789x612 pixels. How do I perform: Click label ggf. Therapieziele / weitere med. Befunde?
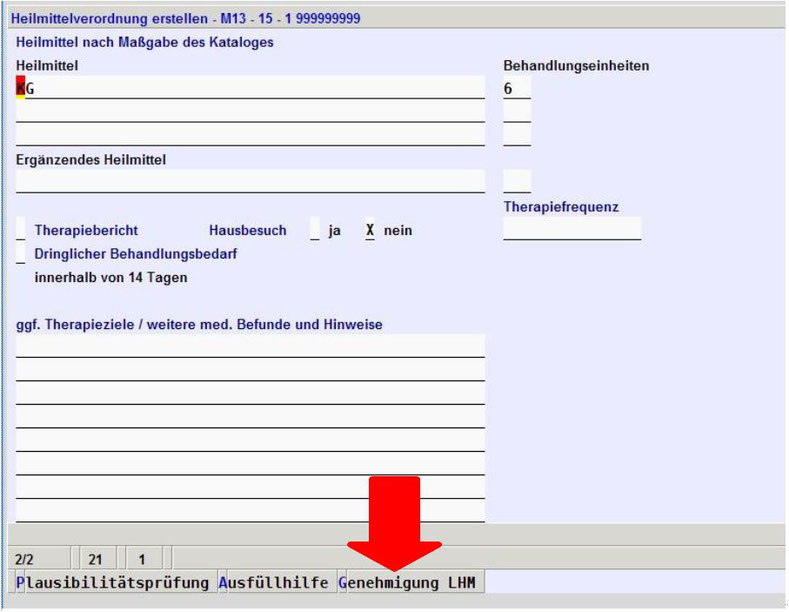(x=199, y=324)
